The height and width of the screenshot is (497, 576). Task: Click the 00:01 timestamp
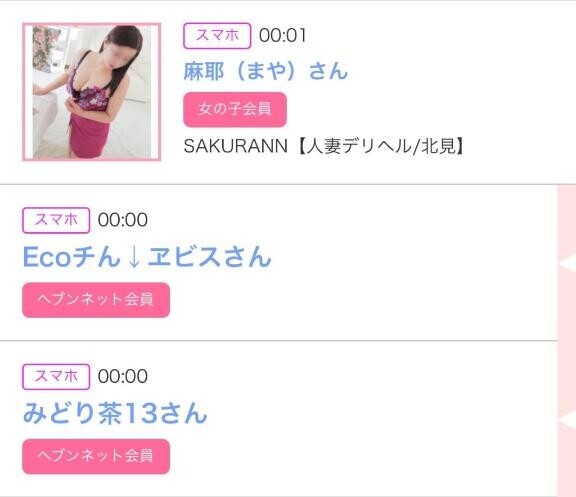coord(282,36)
